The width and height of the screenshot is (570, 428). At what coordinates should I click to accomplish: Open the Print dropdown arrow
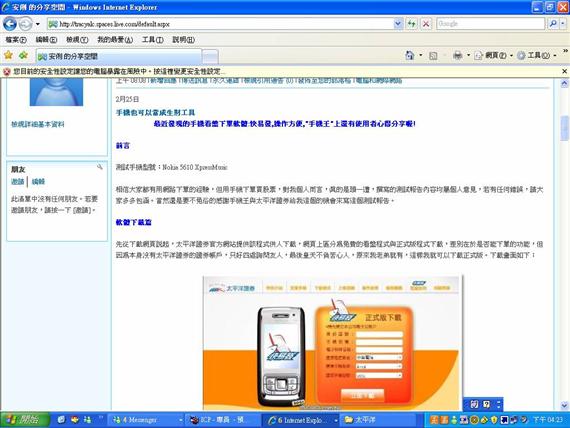pos(468,55)
